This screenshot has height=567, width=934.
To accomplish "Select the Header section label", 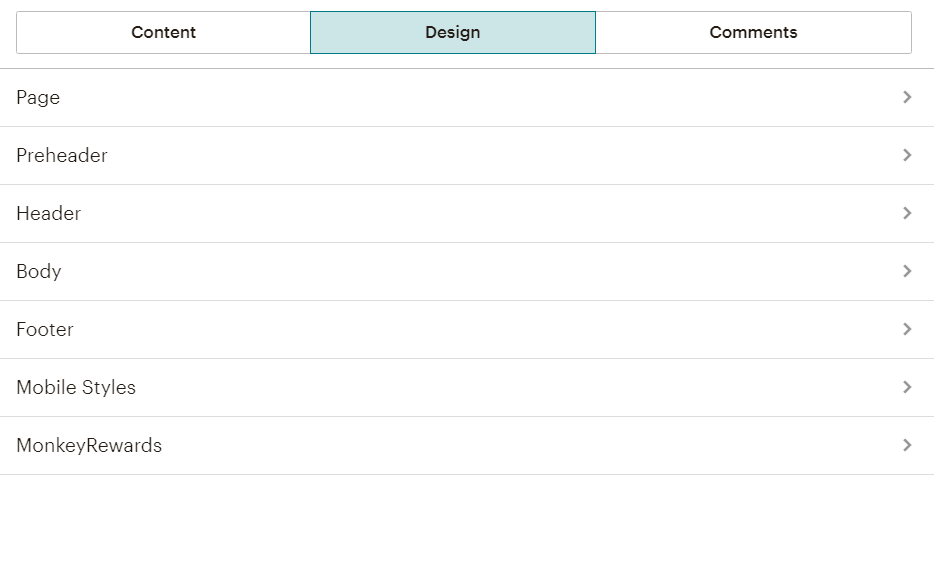I will pyautogui.click(x=49, y=213).
